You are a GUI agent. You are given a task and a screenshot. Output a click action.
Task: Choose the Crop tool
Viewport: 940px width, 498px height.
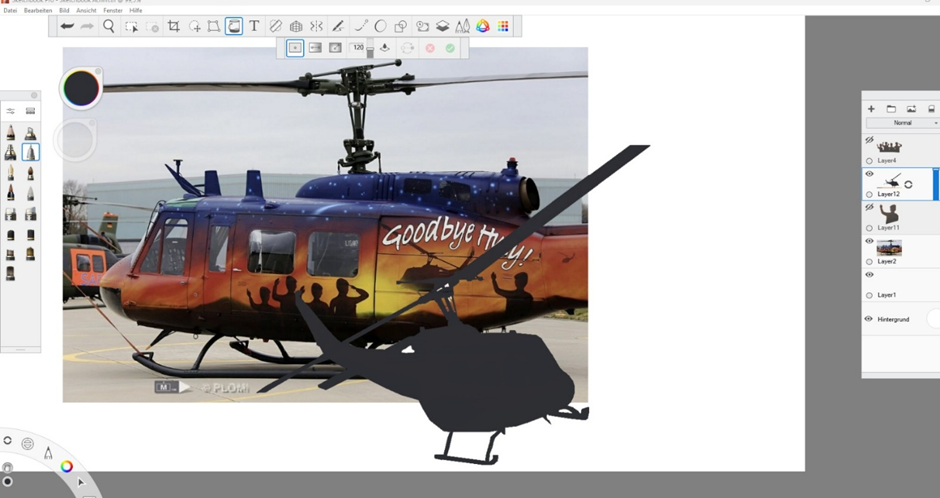(x=173, y=26)
